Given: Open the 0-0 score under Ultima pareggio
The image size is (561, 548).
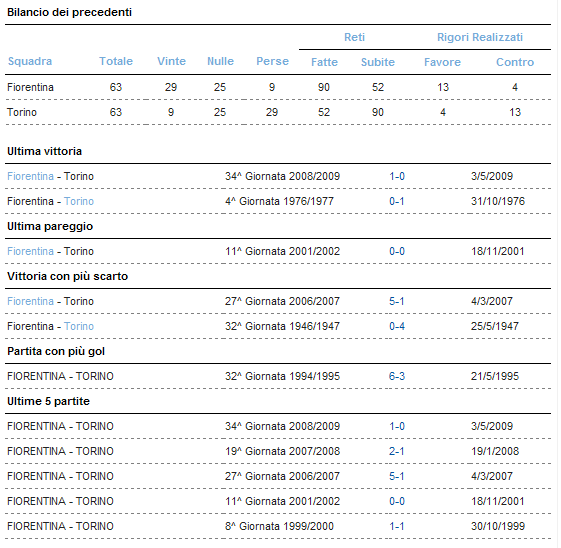Looking at the screenshot, I should coord(397,251).
